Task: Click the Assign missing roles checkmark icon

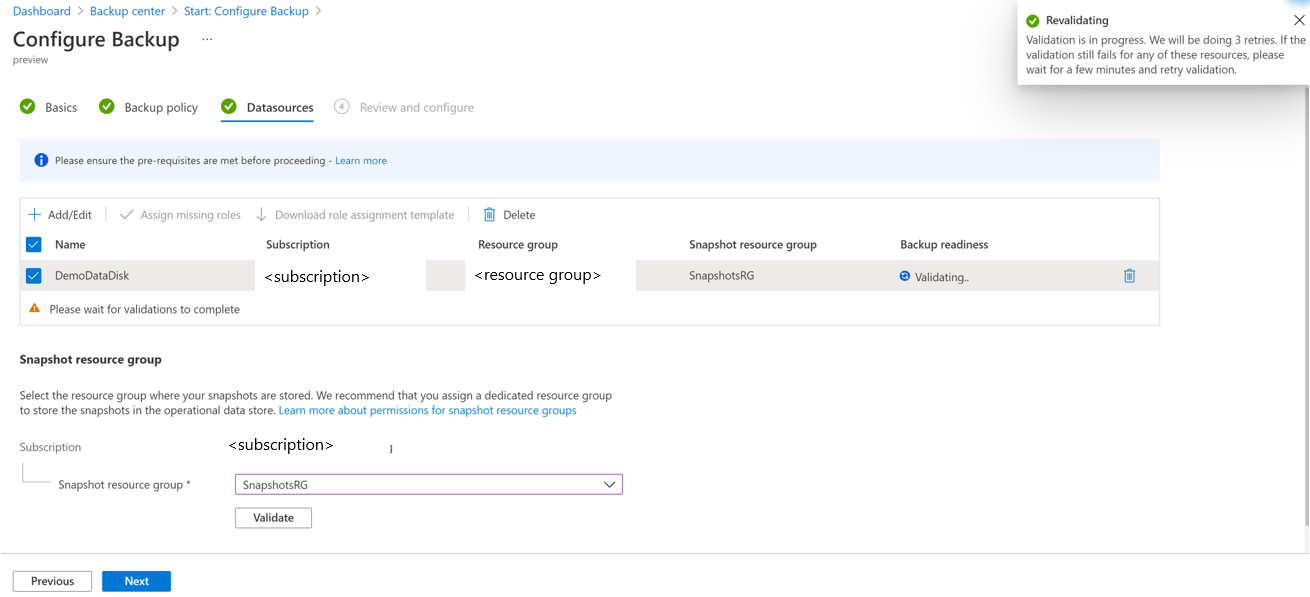Action: (127, 215)
